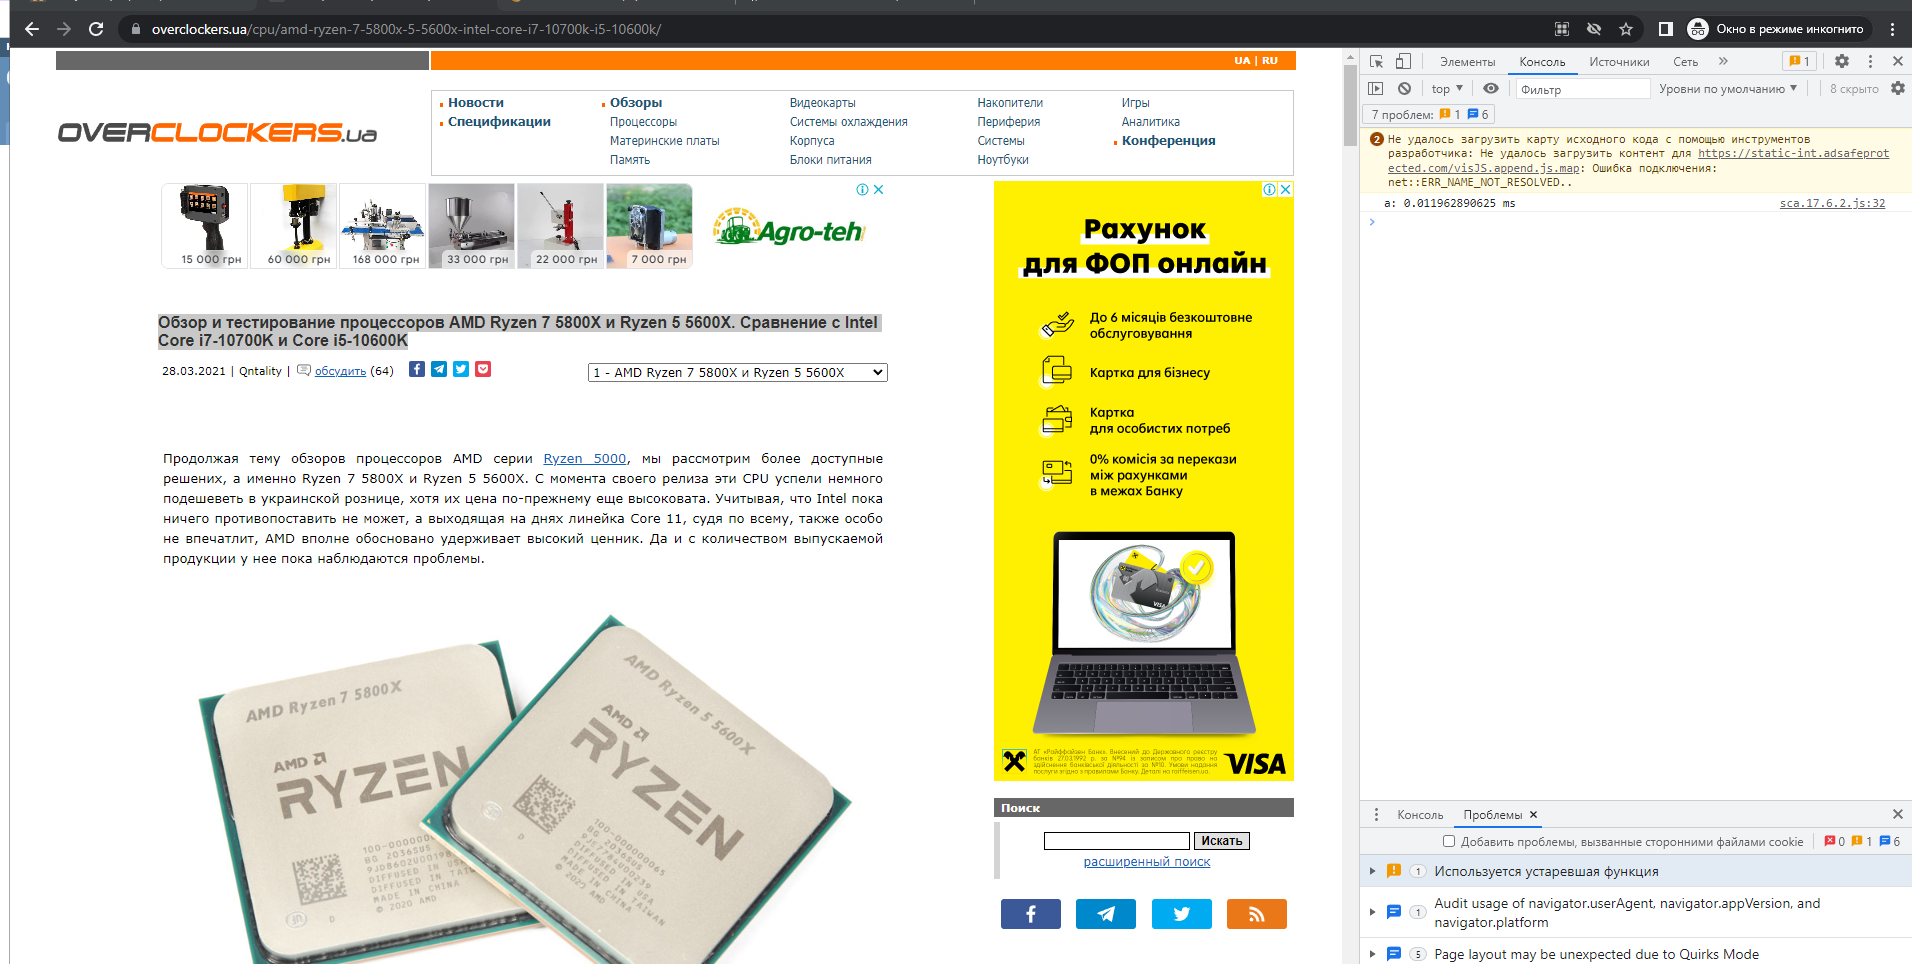The height and width of the screenshot is (964, 1912).
Task: Click the page vertical scrollbar thumb
Action: click(1350, 105)
